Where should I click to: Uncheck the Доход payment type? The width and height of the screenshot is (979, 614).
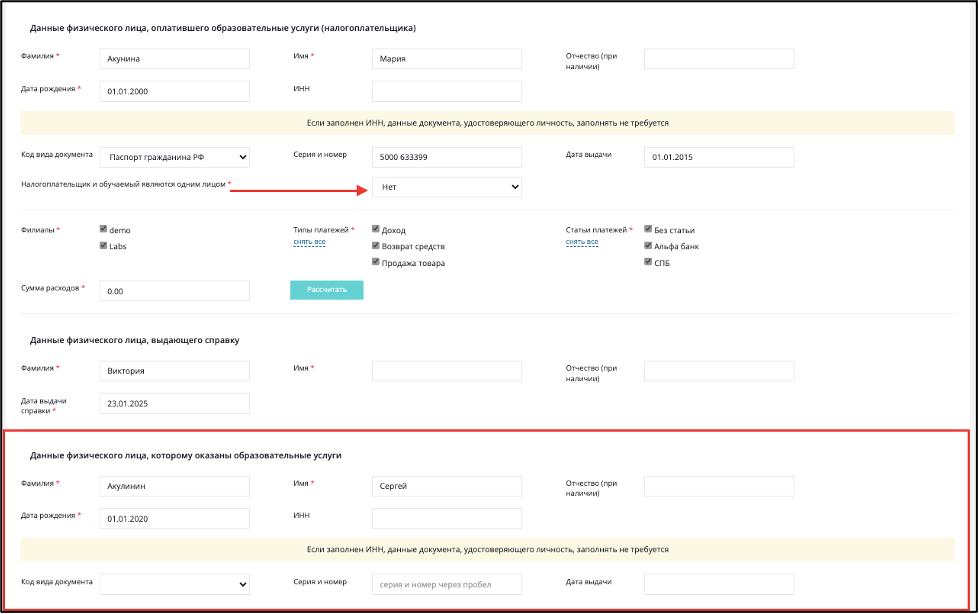click(x=375, y=229)
